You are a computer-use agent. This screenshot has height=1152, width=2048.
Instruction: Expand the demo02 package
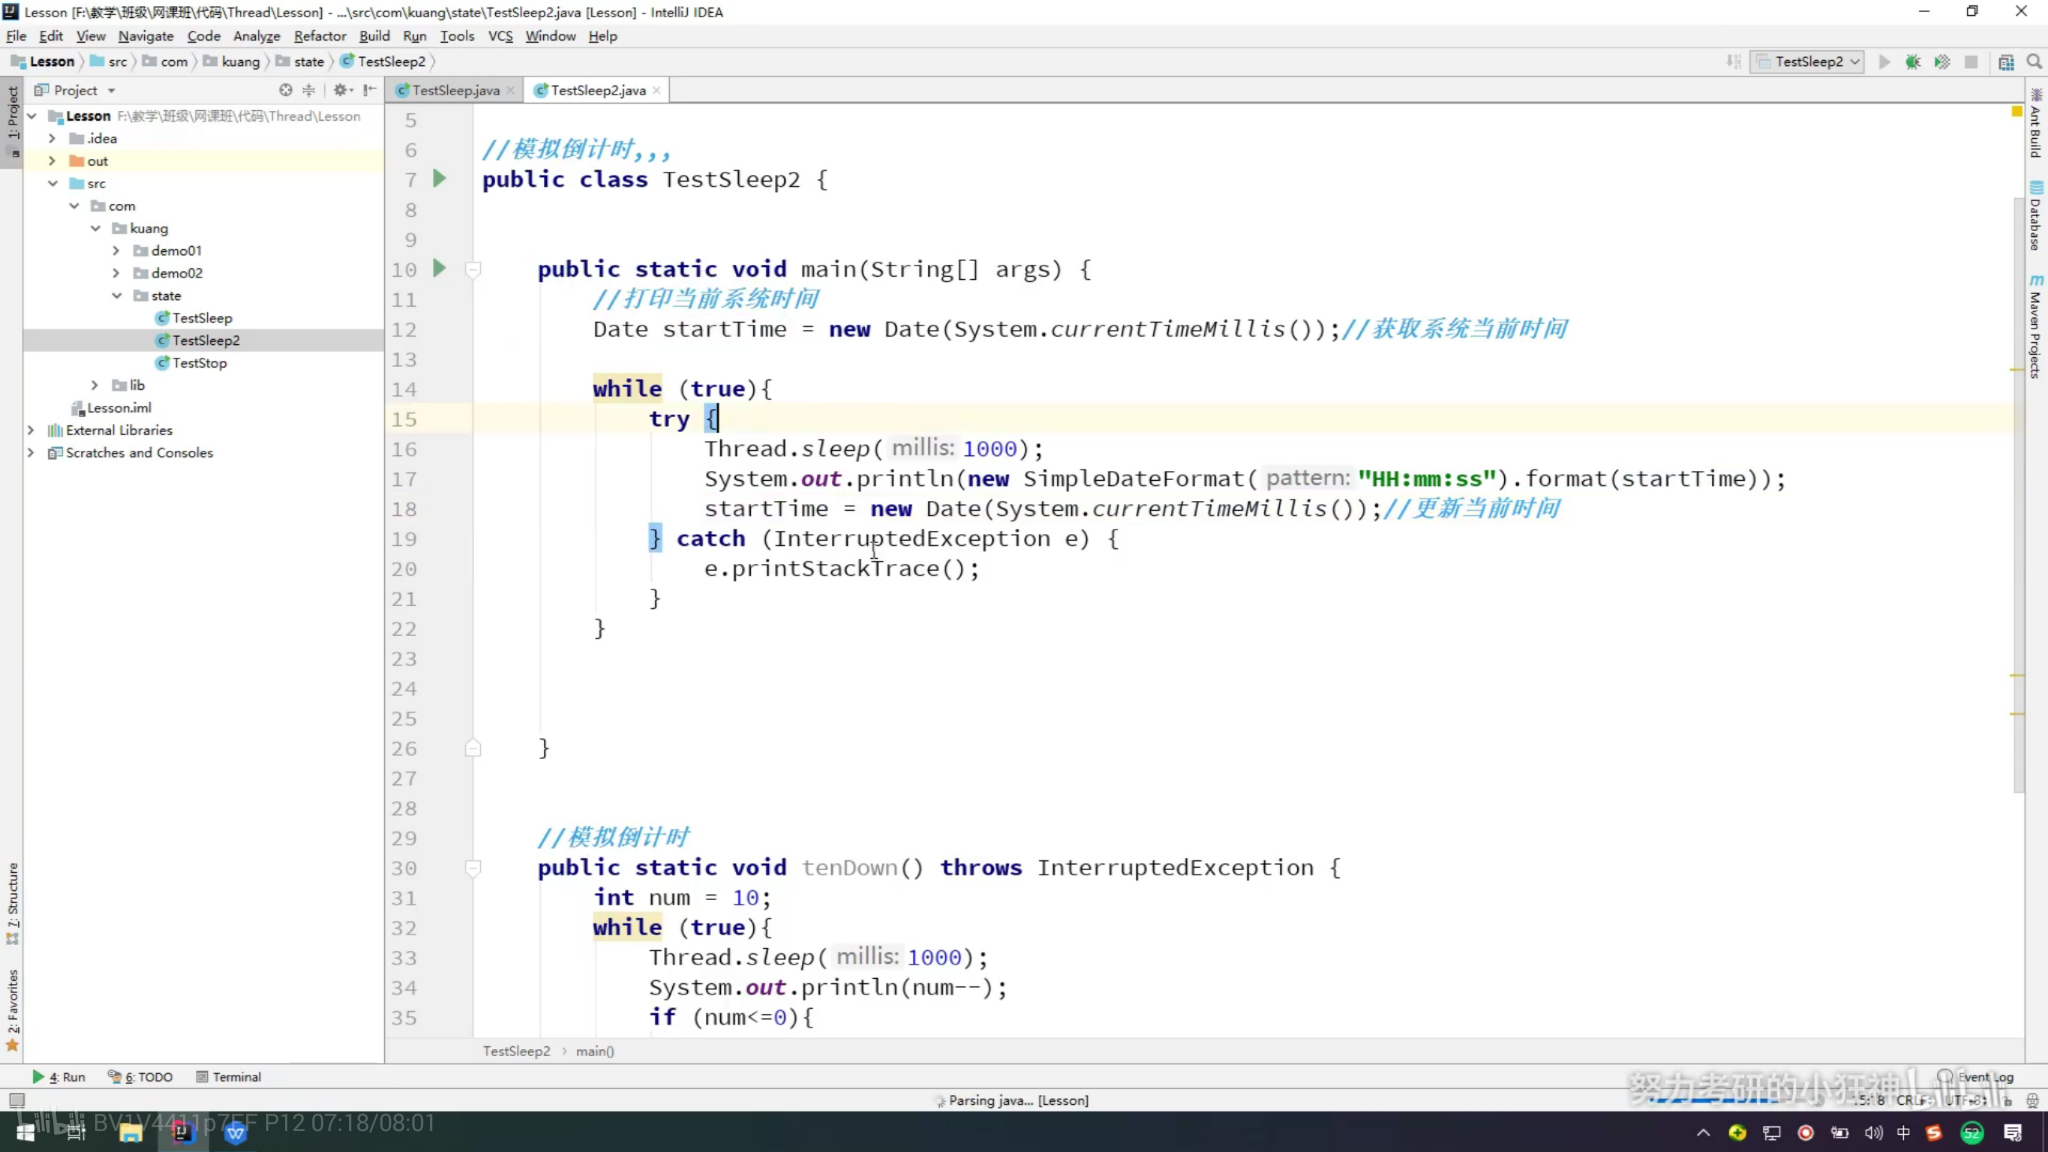click(x=116, y=273)
